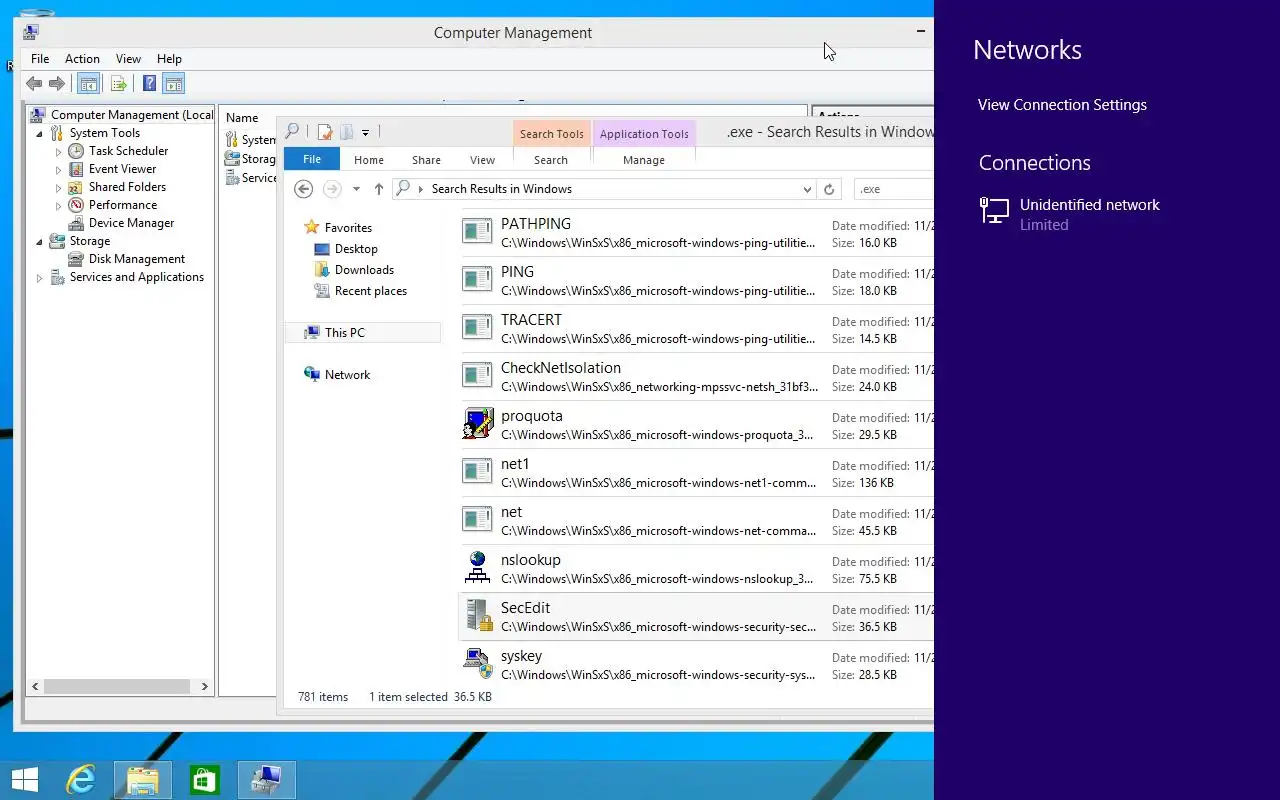Open Windows Store from taskbar
Image resolution: width=1280 pixels, height=800 pixels.
point(204,780)
